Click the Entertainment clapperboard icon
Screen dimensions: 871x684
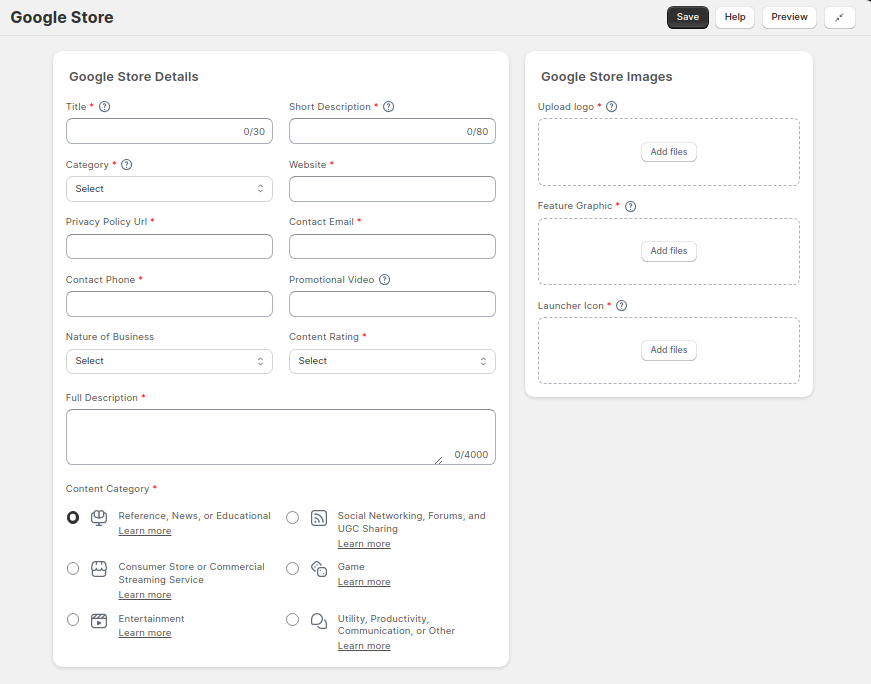pyautogui.click(x=99, y=620)
